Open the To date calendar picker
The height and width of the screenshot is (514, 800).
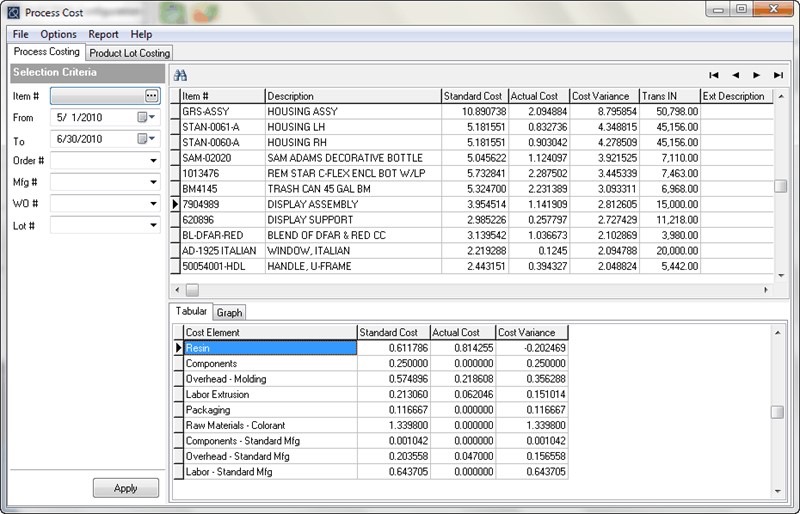[145, 142]
